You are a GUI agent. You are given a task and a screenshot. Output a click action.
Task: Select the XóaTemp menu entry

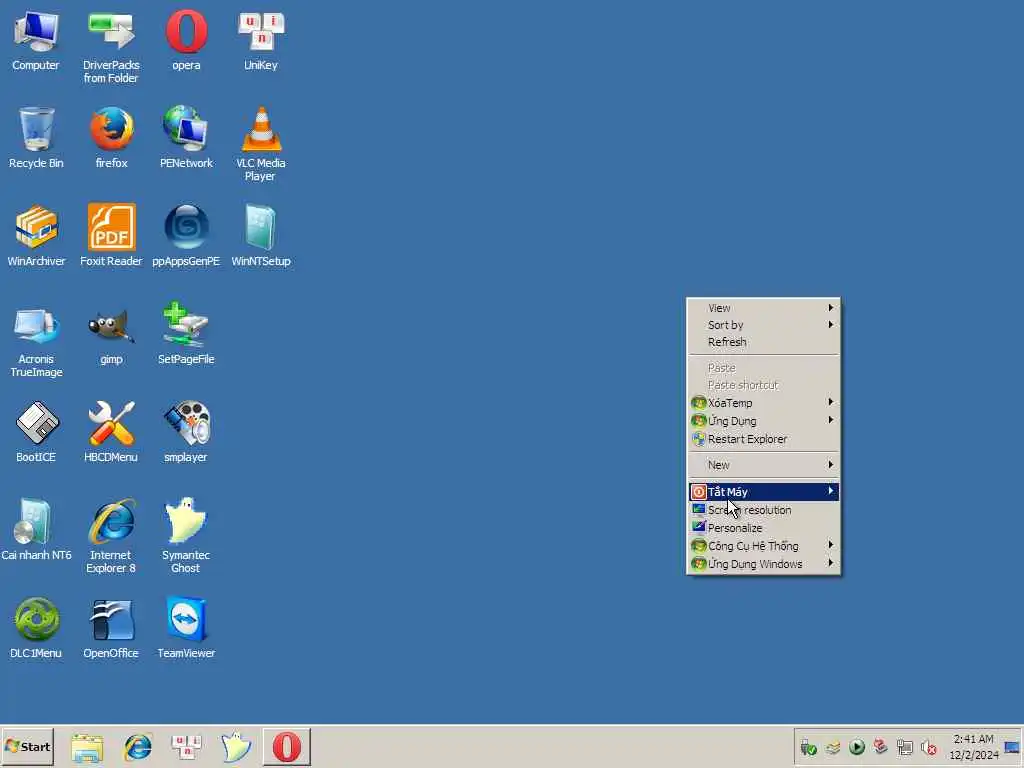[x=763, y=403]
